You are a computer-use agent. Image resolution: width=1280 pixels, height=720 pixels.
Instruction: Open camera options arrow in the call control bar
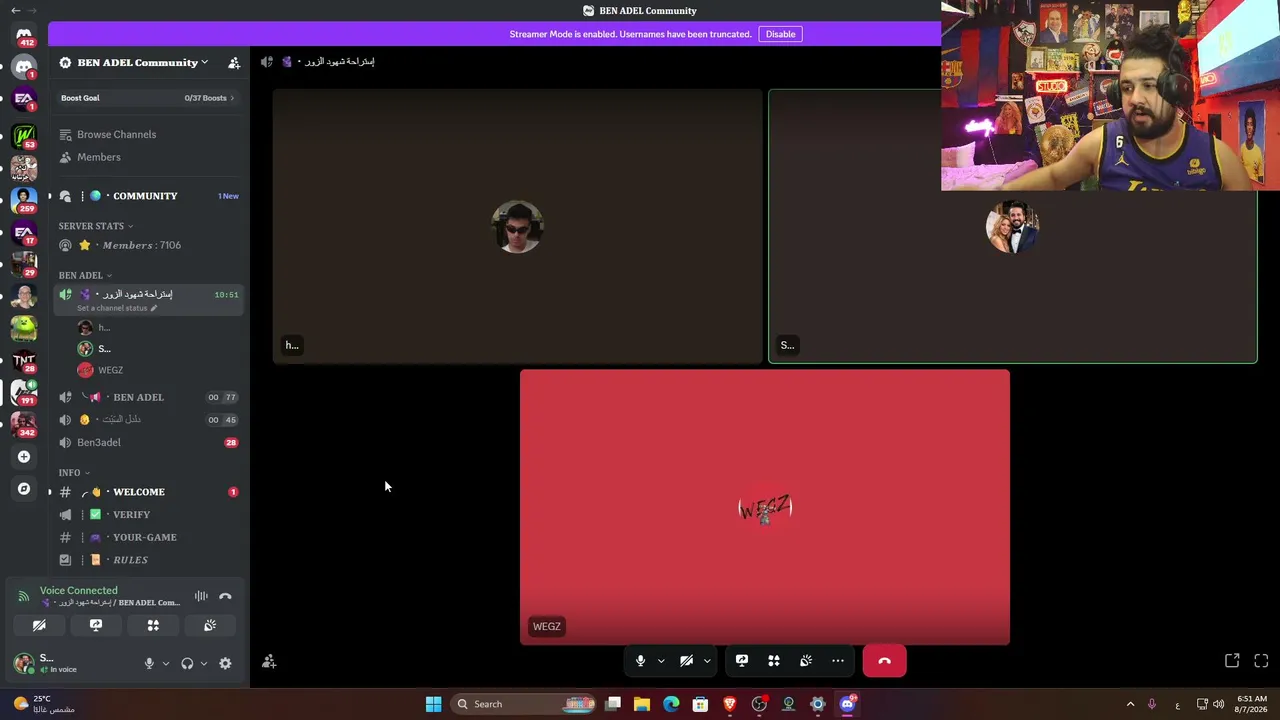[x=707, y=661]
